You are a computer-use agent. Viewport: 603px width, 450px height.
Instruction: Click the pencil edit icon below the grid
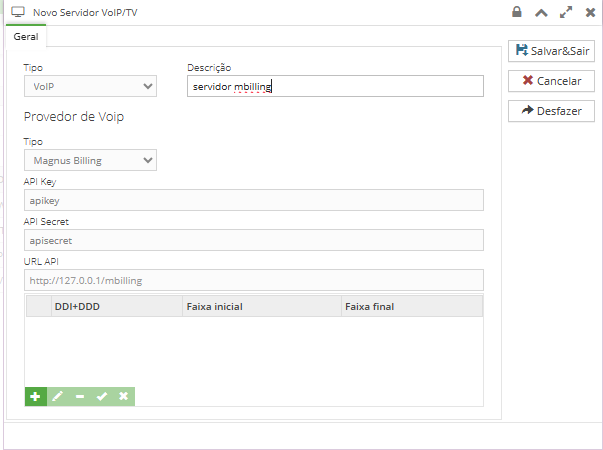[57, 397]
